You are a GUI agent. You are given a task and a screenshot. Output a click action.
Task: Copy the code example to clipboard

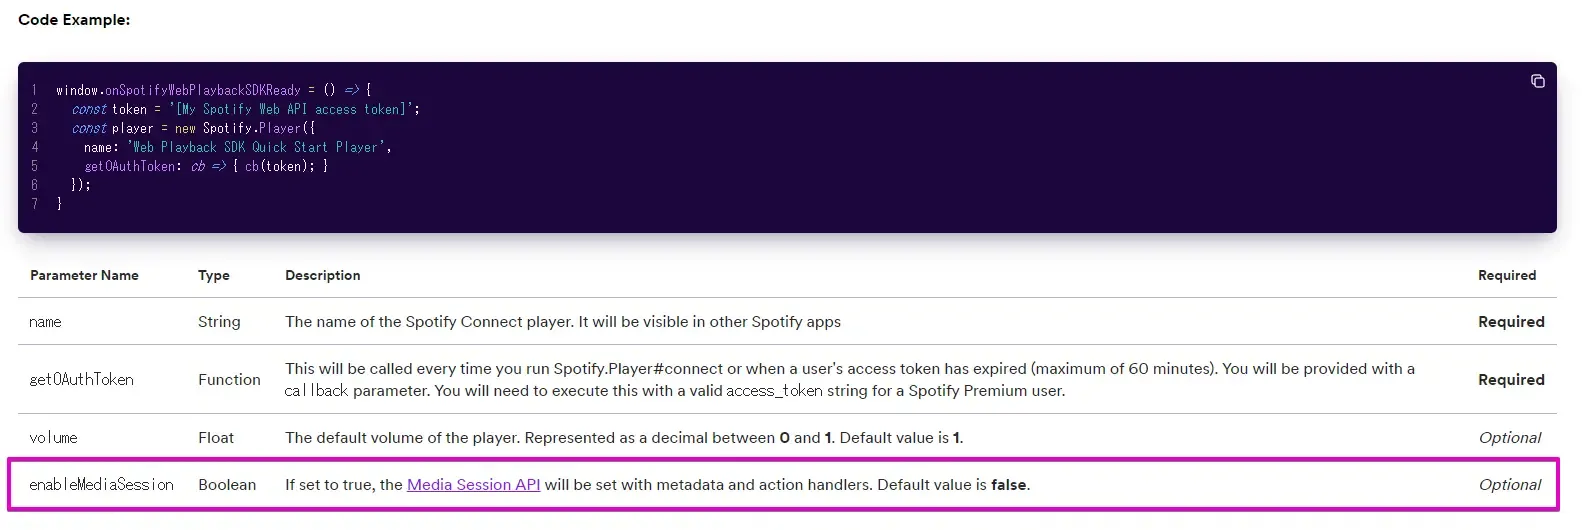[x=1538, y=81]
